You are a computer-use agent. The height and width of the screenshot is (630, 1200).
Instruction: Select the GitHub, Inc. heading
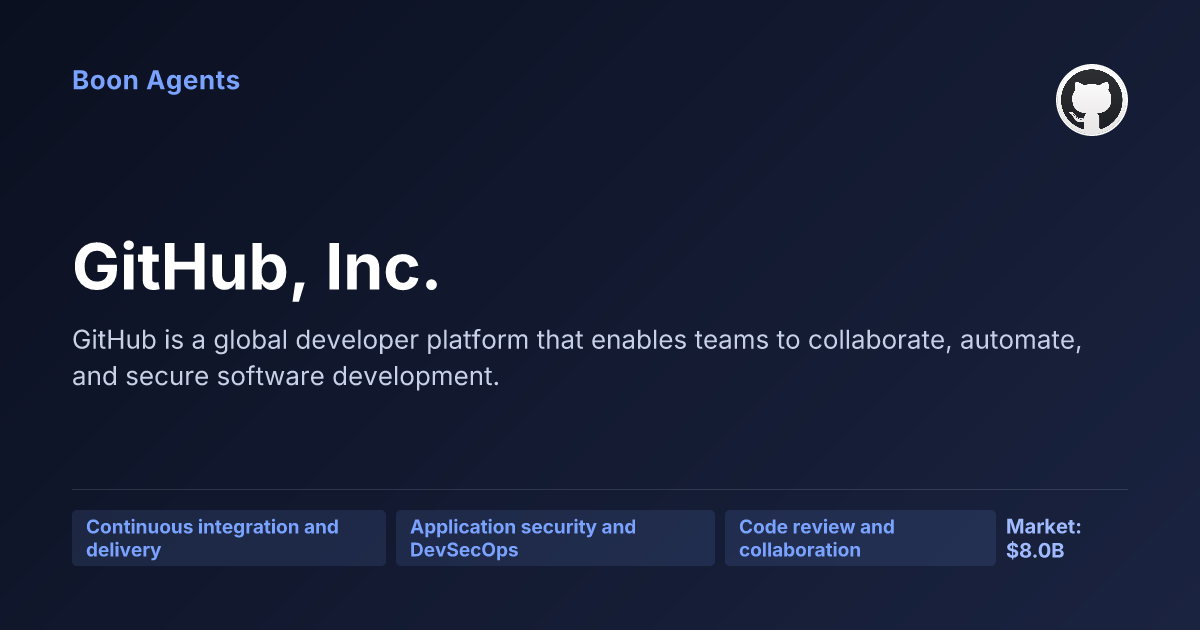[256, 267]
